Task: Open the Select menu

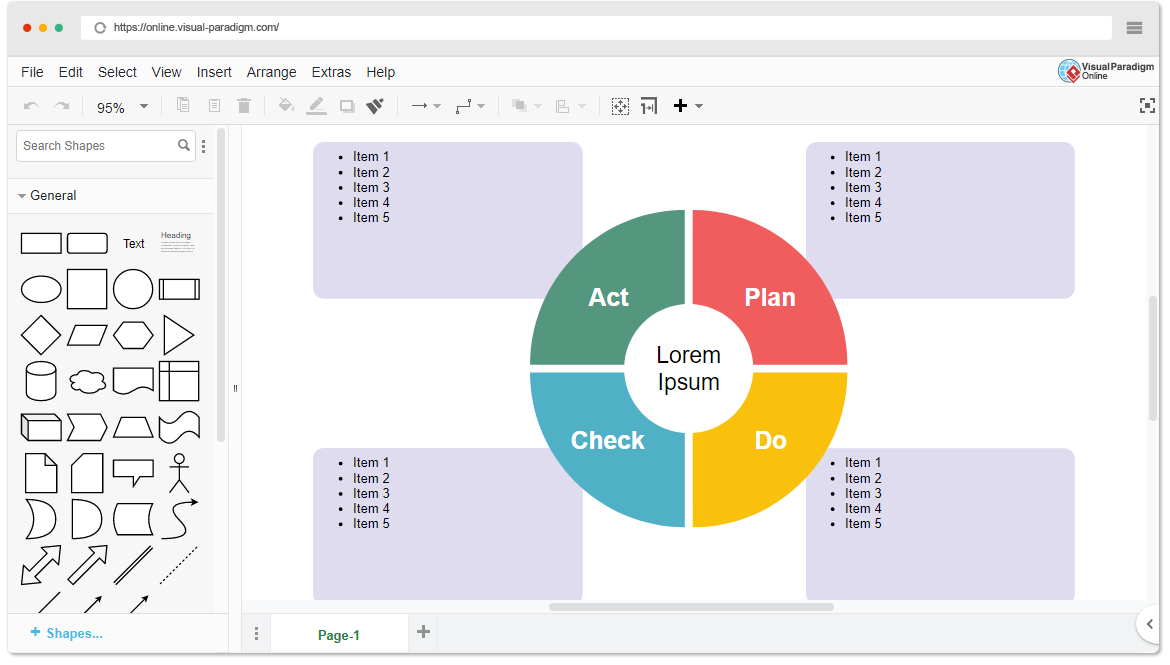Action: coord(117,72)
